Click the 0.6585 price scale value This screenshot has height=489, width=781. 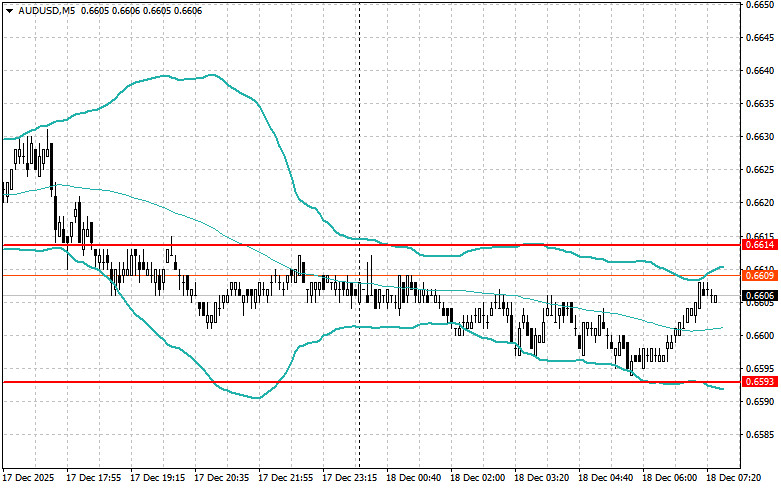pos(760,435)
